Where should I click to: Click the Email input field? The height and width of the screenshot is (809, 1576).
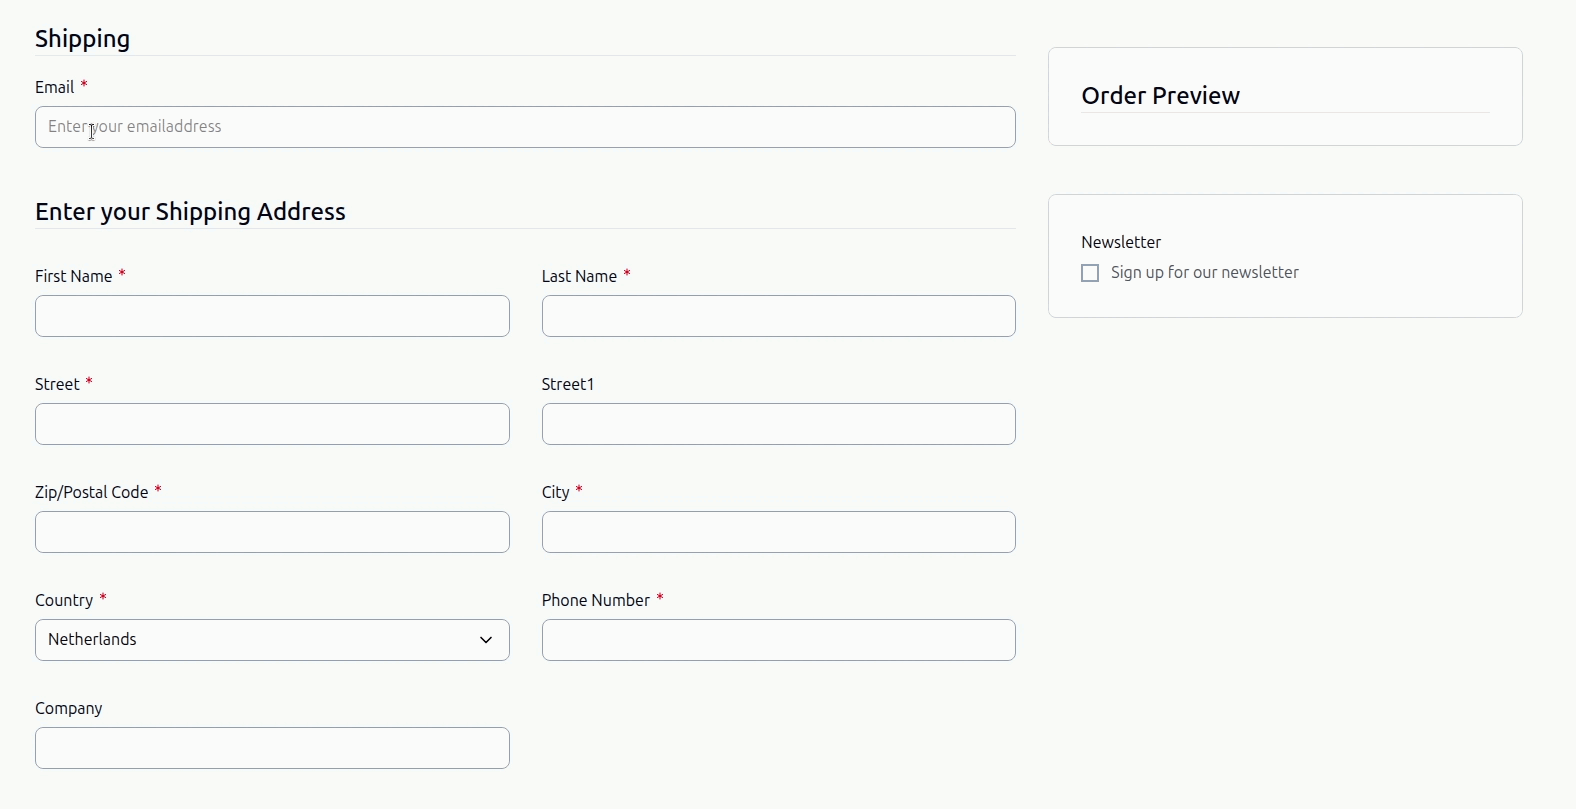click(x=525, y=127)
